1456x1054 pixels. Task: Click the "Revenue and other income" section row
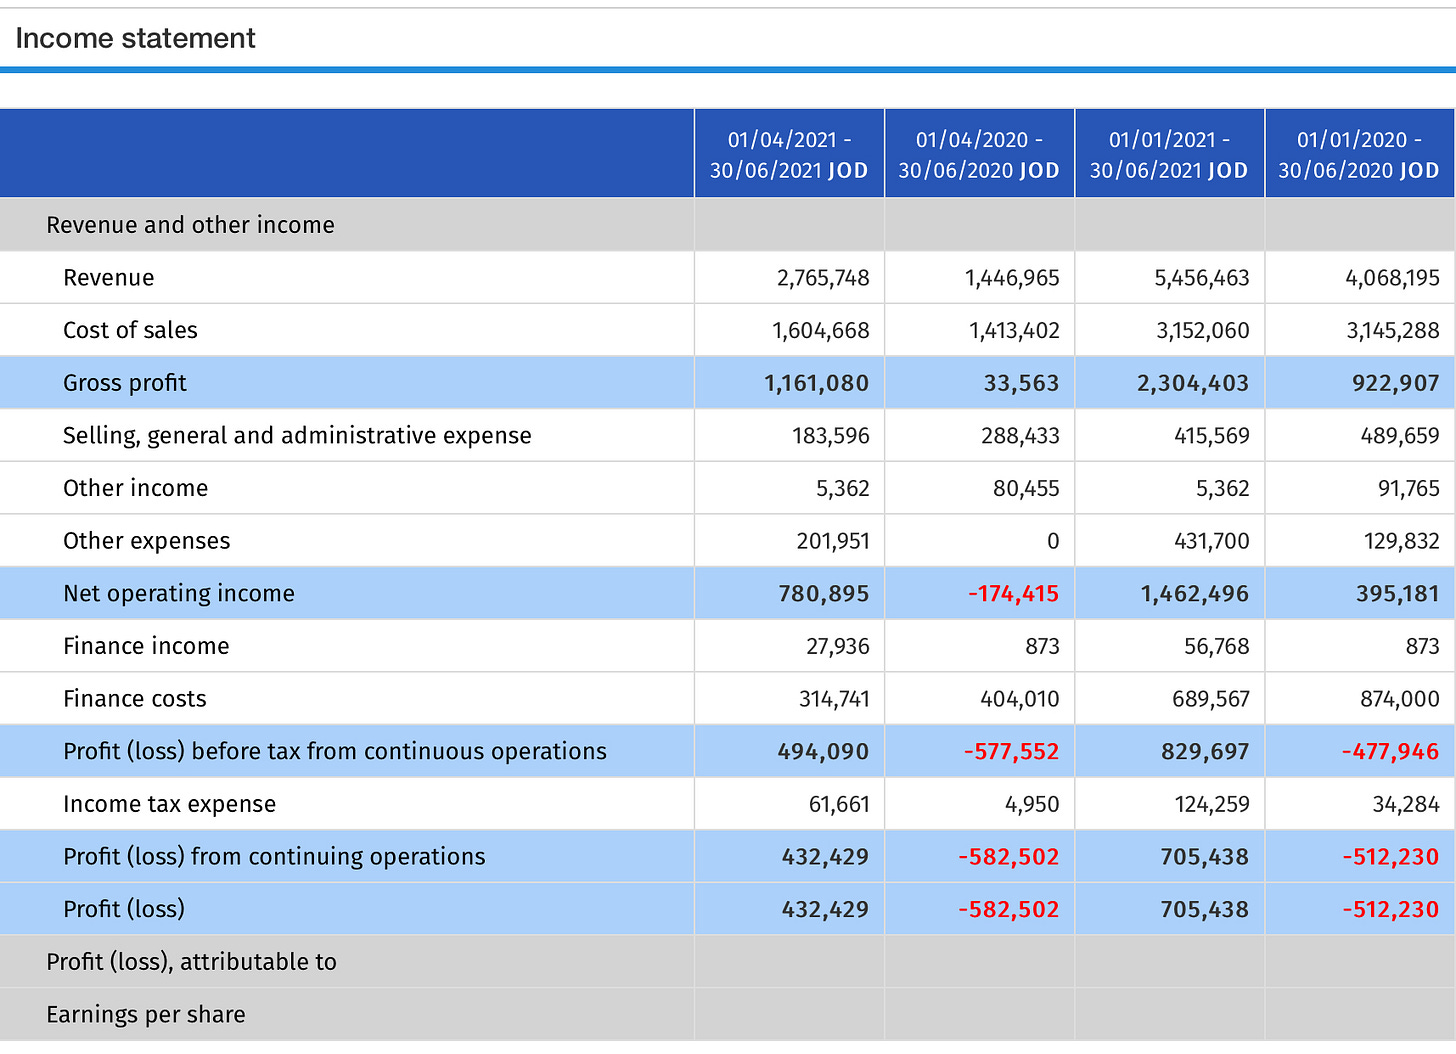[x=728, y=225]
